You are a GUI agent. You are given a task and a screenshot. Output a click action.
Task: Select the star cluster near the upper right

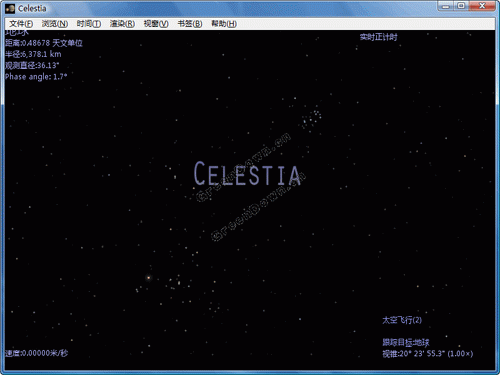click(312, 119)
